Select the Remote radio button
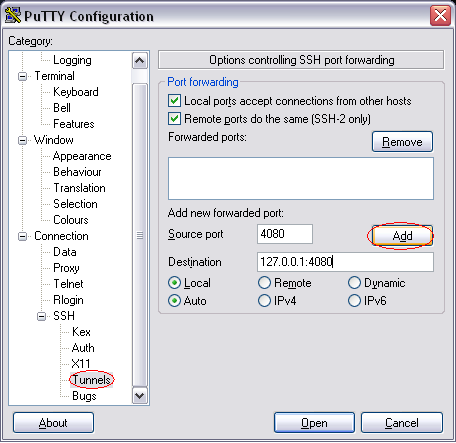Viewport: 456px width, 443px height. (264, 283)
